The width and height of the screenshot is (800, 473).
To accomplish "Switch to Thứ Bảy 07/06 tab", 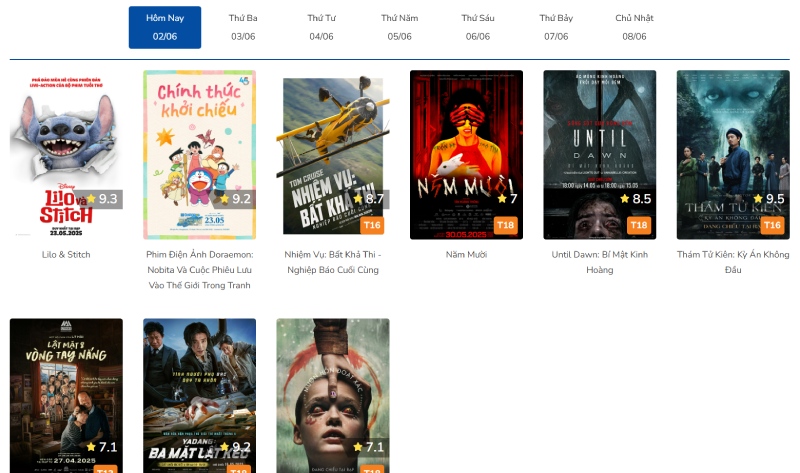I will pos(556,28).
